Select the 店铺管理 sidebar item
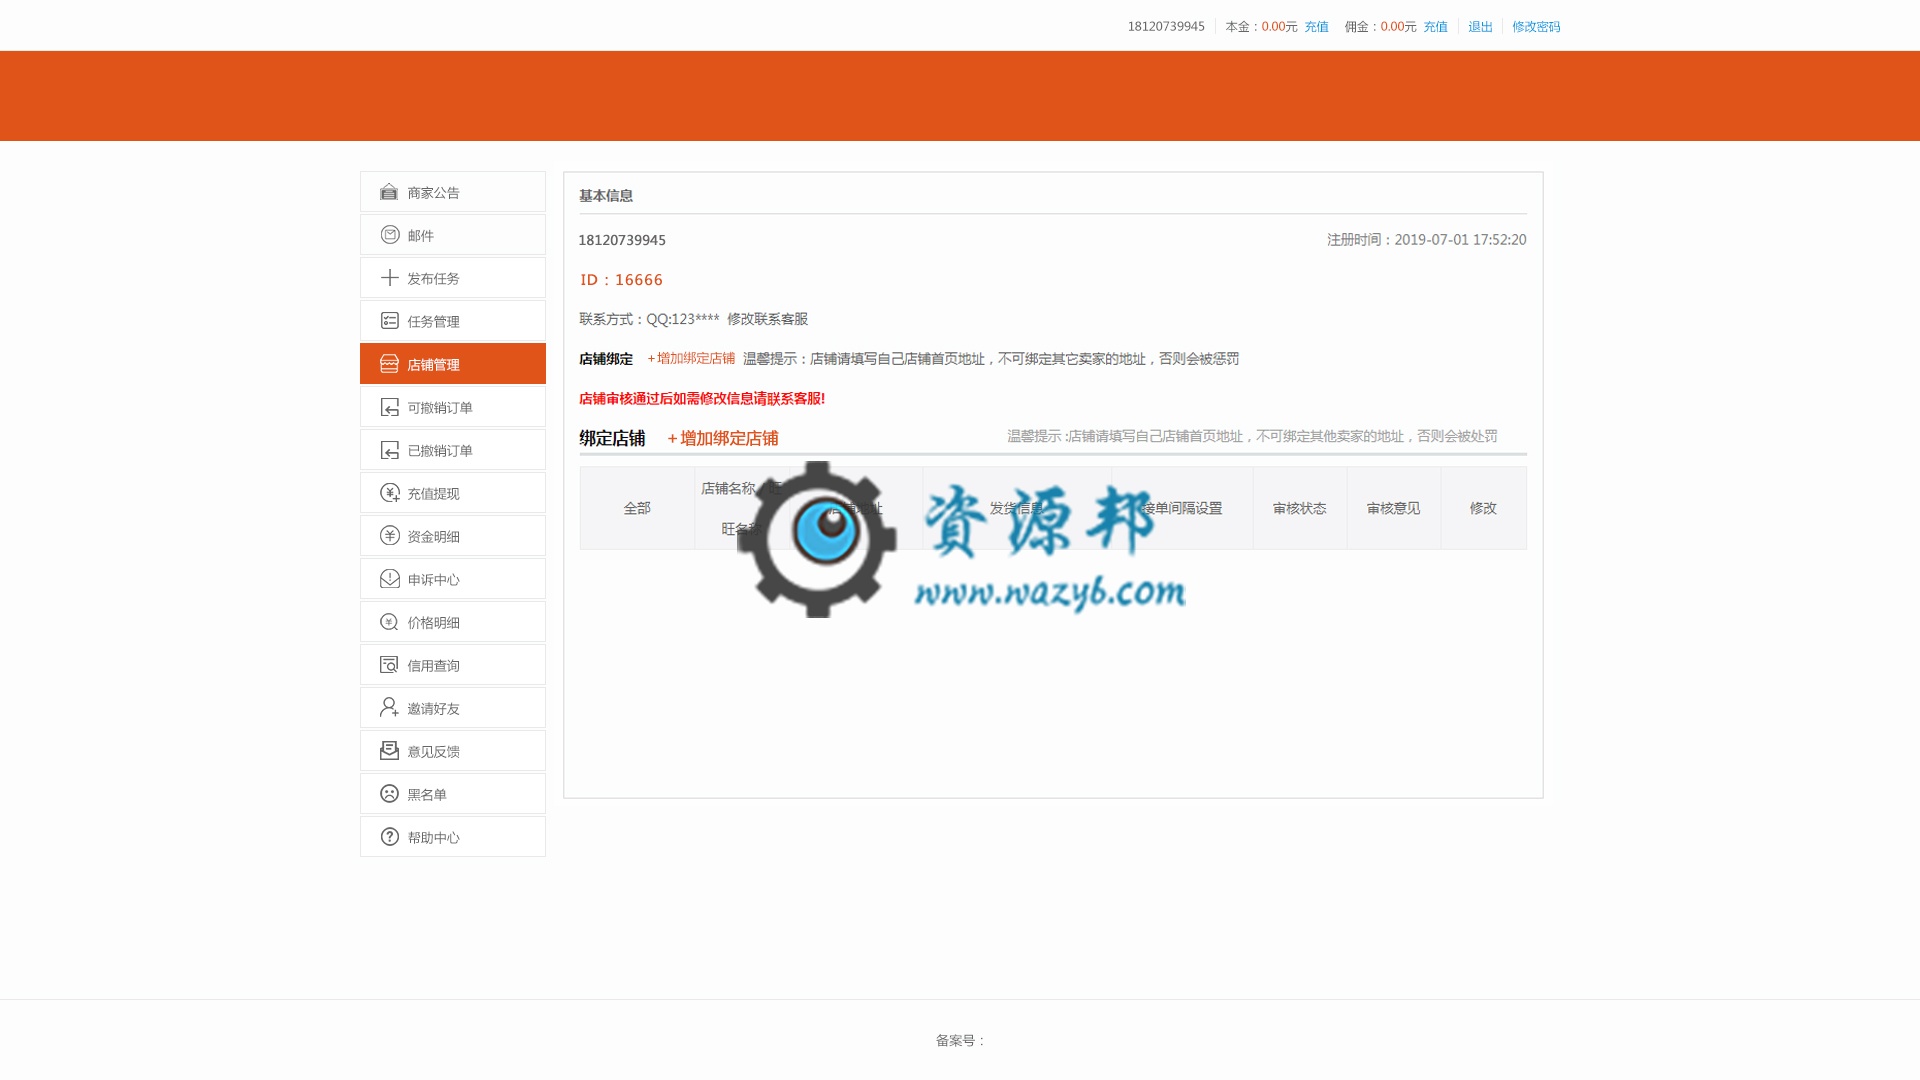Screen dimensions: 1920x1080 pos(453,364)
